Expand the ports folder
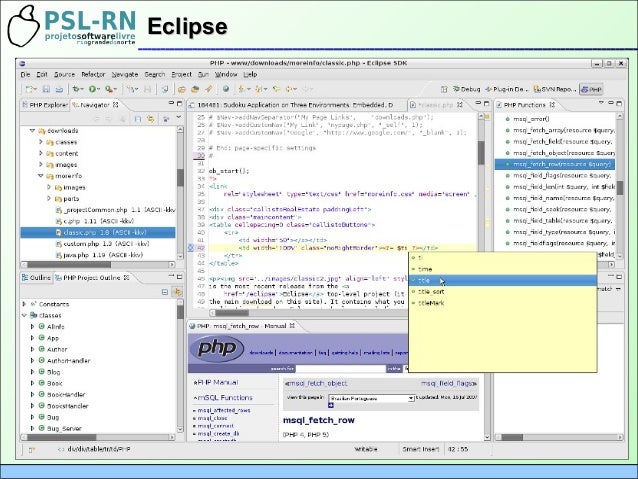638x479 pixels. 49,199
